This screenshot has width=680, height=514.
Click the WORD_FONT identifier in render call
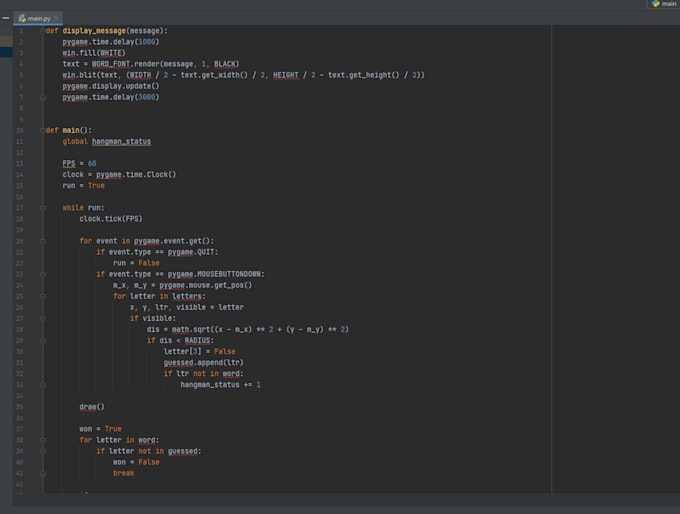click(111, 64)
